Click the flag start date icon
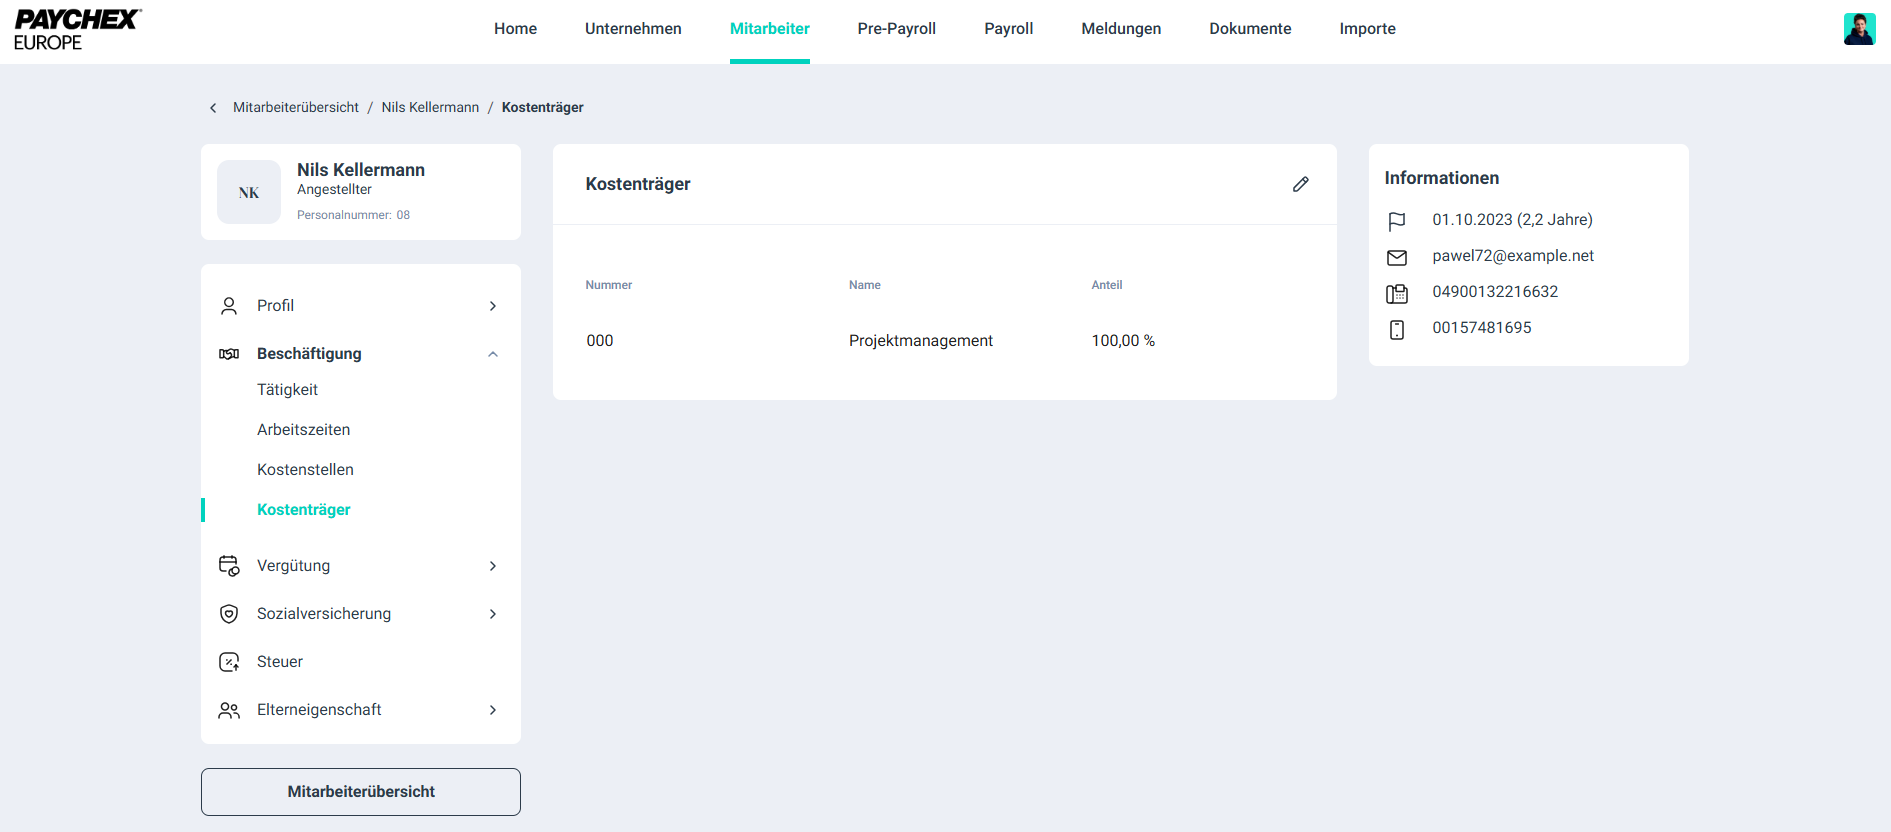The image size is (1891, 832). (x=1396, y=221)
